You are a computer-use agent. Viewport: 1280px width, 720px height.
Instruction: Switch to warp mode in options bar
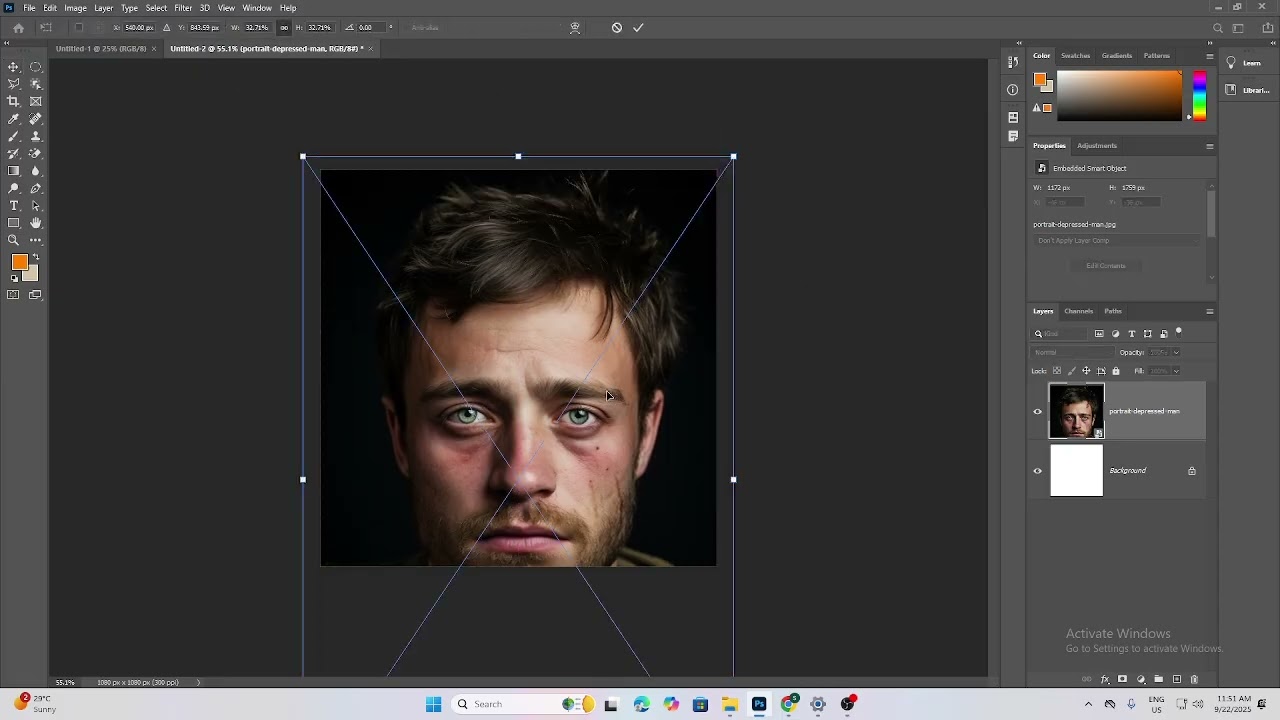(575, 28)
